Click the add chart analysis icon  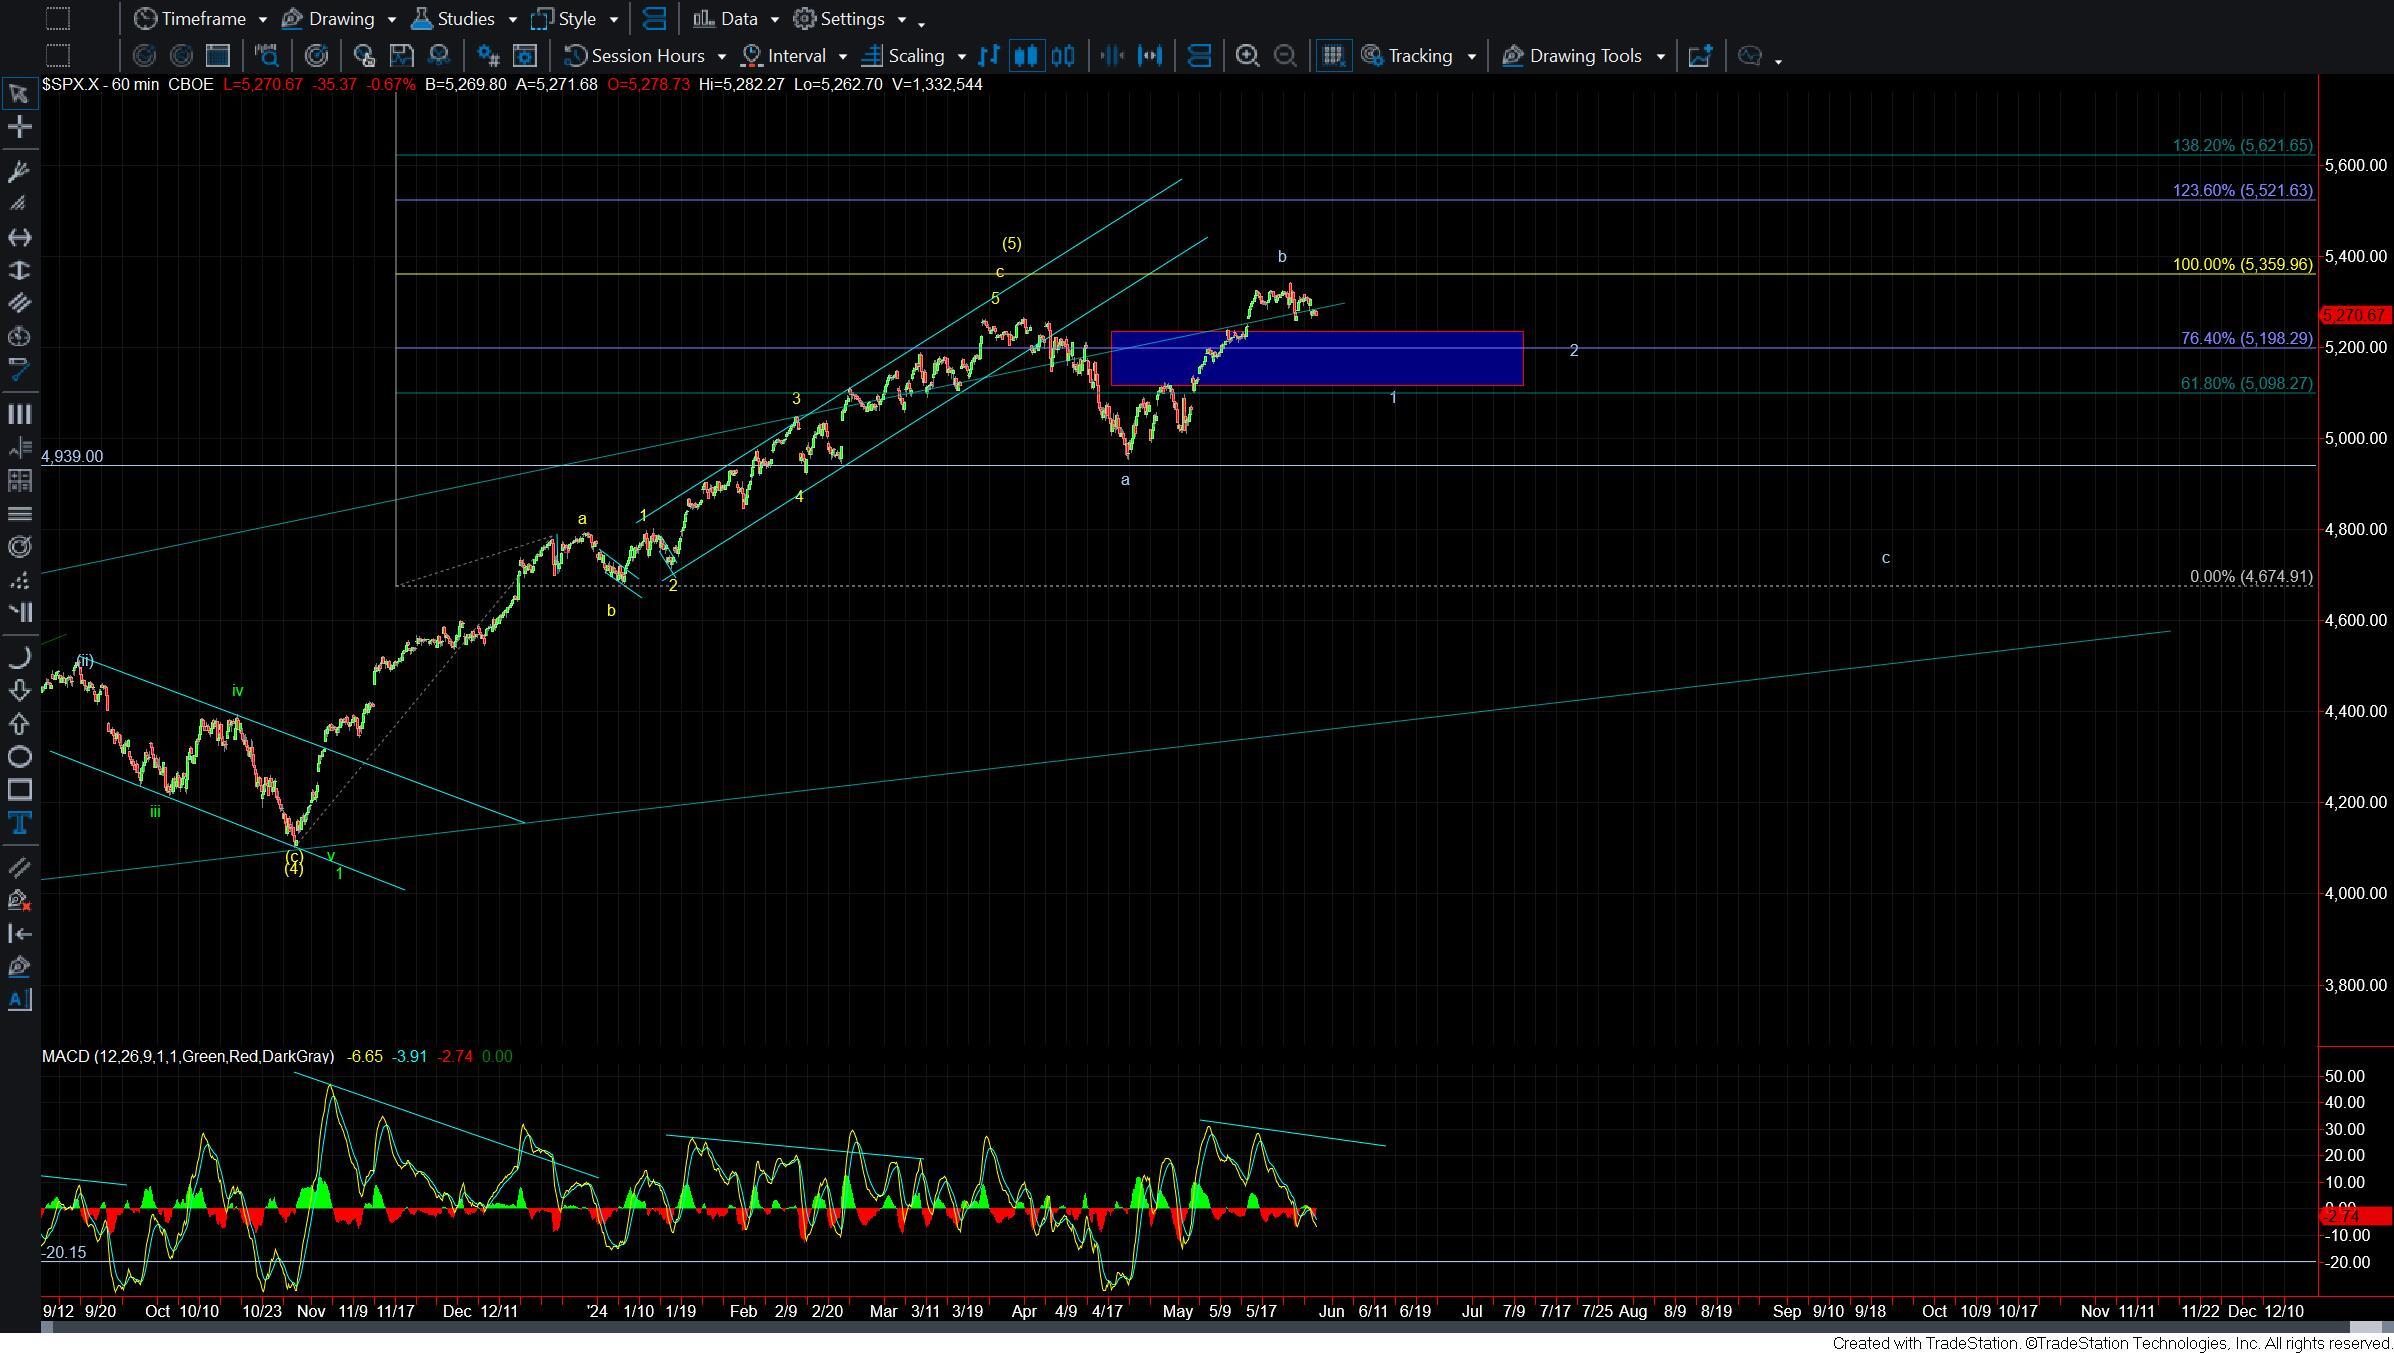[1700, 56]
